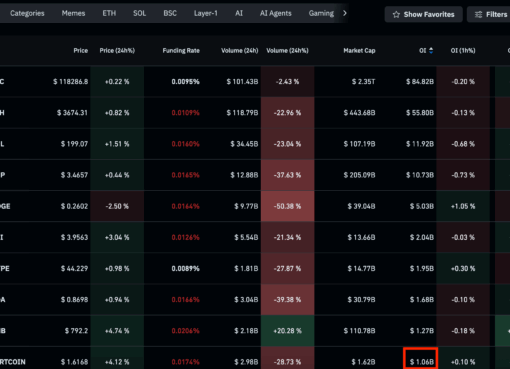Click the right chevron for more categories
The height and width of the screenshot is (369, 510).
pos(345,13)
